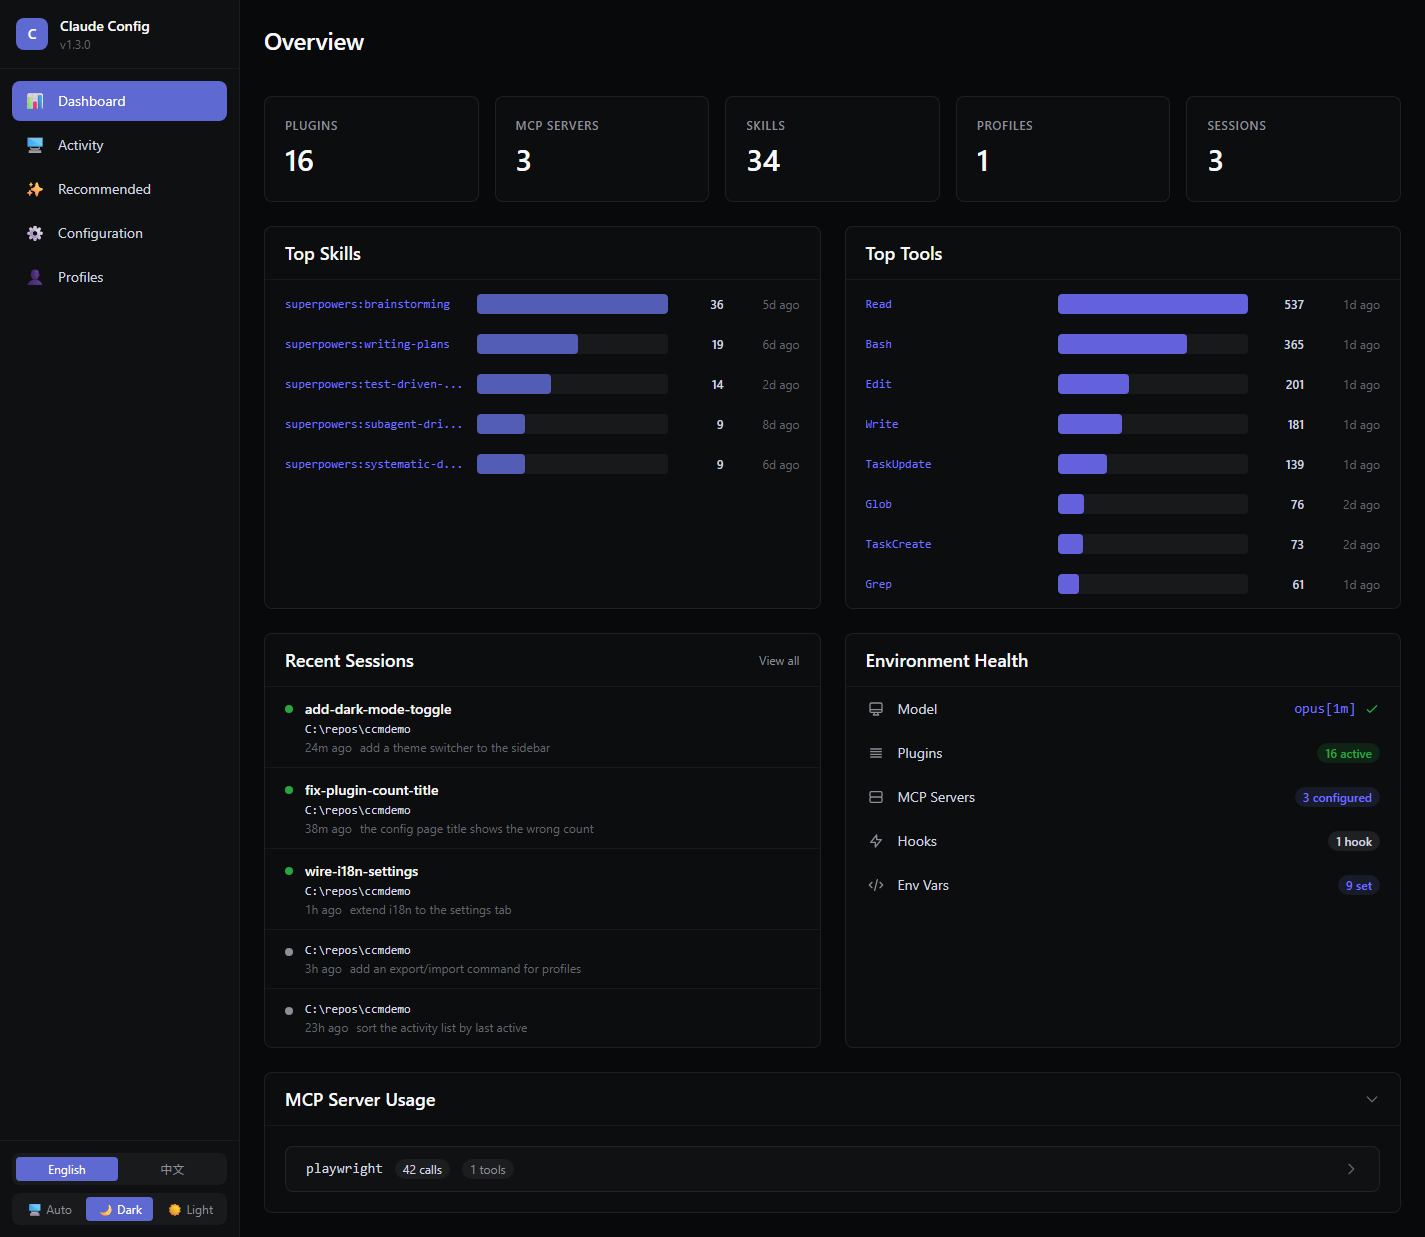
Task: Click the opus[1m] model value
Action: (1324, 709)
